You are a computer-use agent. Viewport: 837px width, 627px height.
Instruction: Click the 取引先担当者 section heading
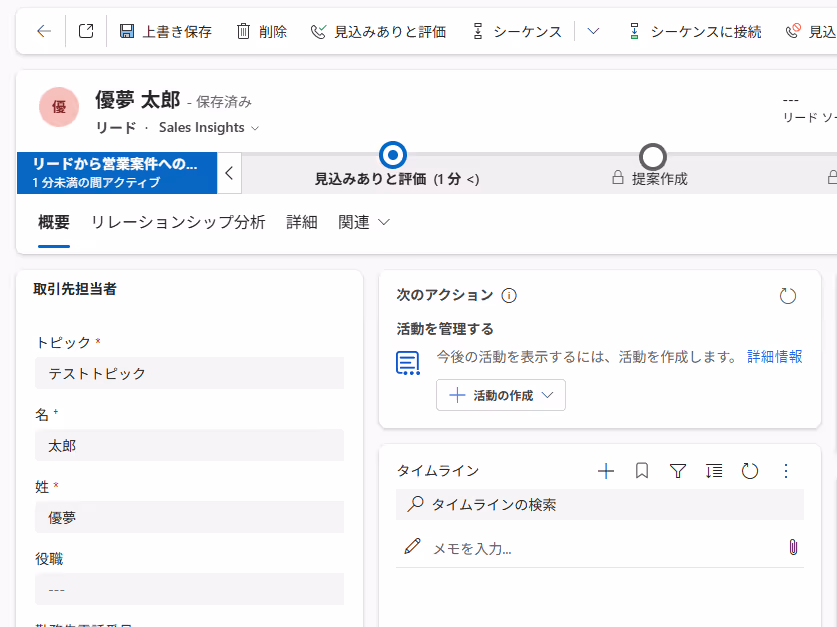(75, 289)
